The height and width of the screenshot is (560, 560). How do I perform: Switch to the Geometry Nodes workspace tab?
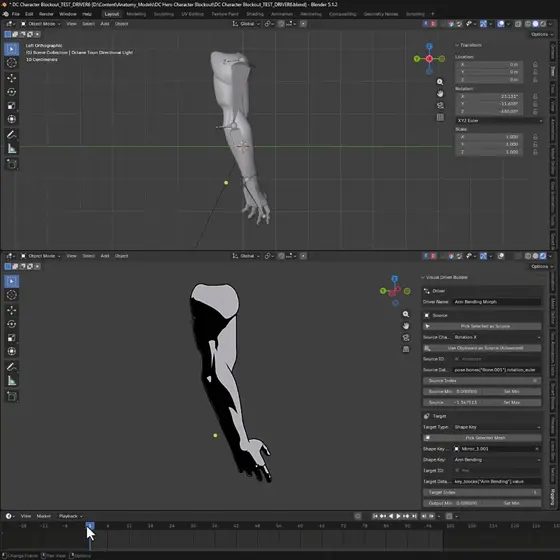click(x=381, y=14)
